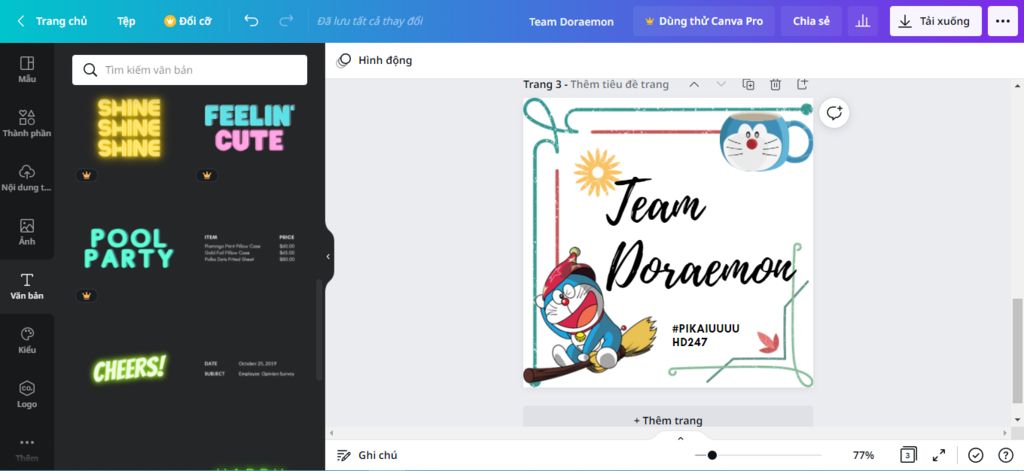Screen dimensions: 1024x471
Task: Click the Hình động animation button
Action: pos(374,60)
